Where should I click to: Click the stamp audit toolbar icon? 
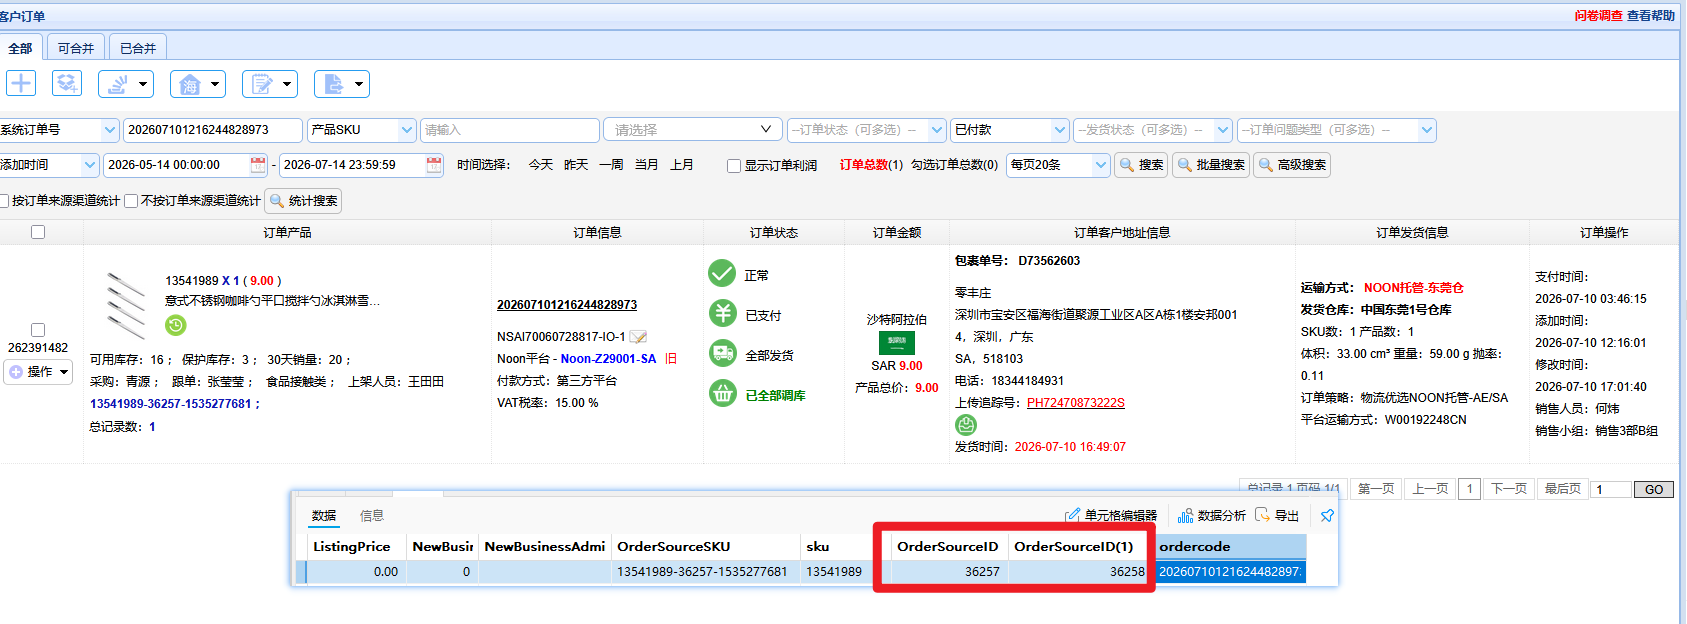pos(117,84)
